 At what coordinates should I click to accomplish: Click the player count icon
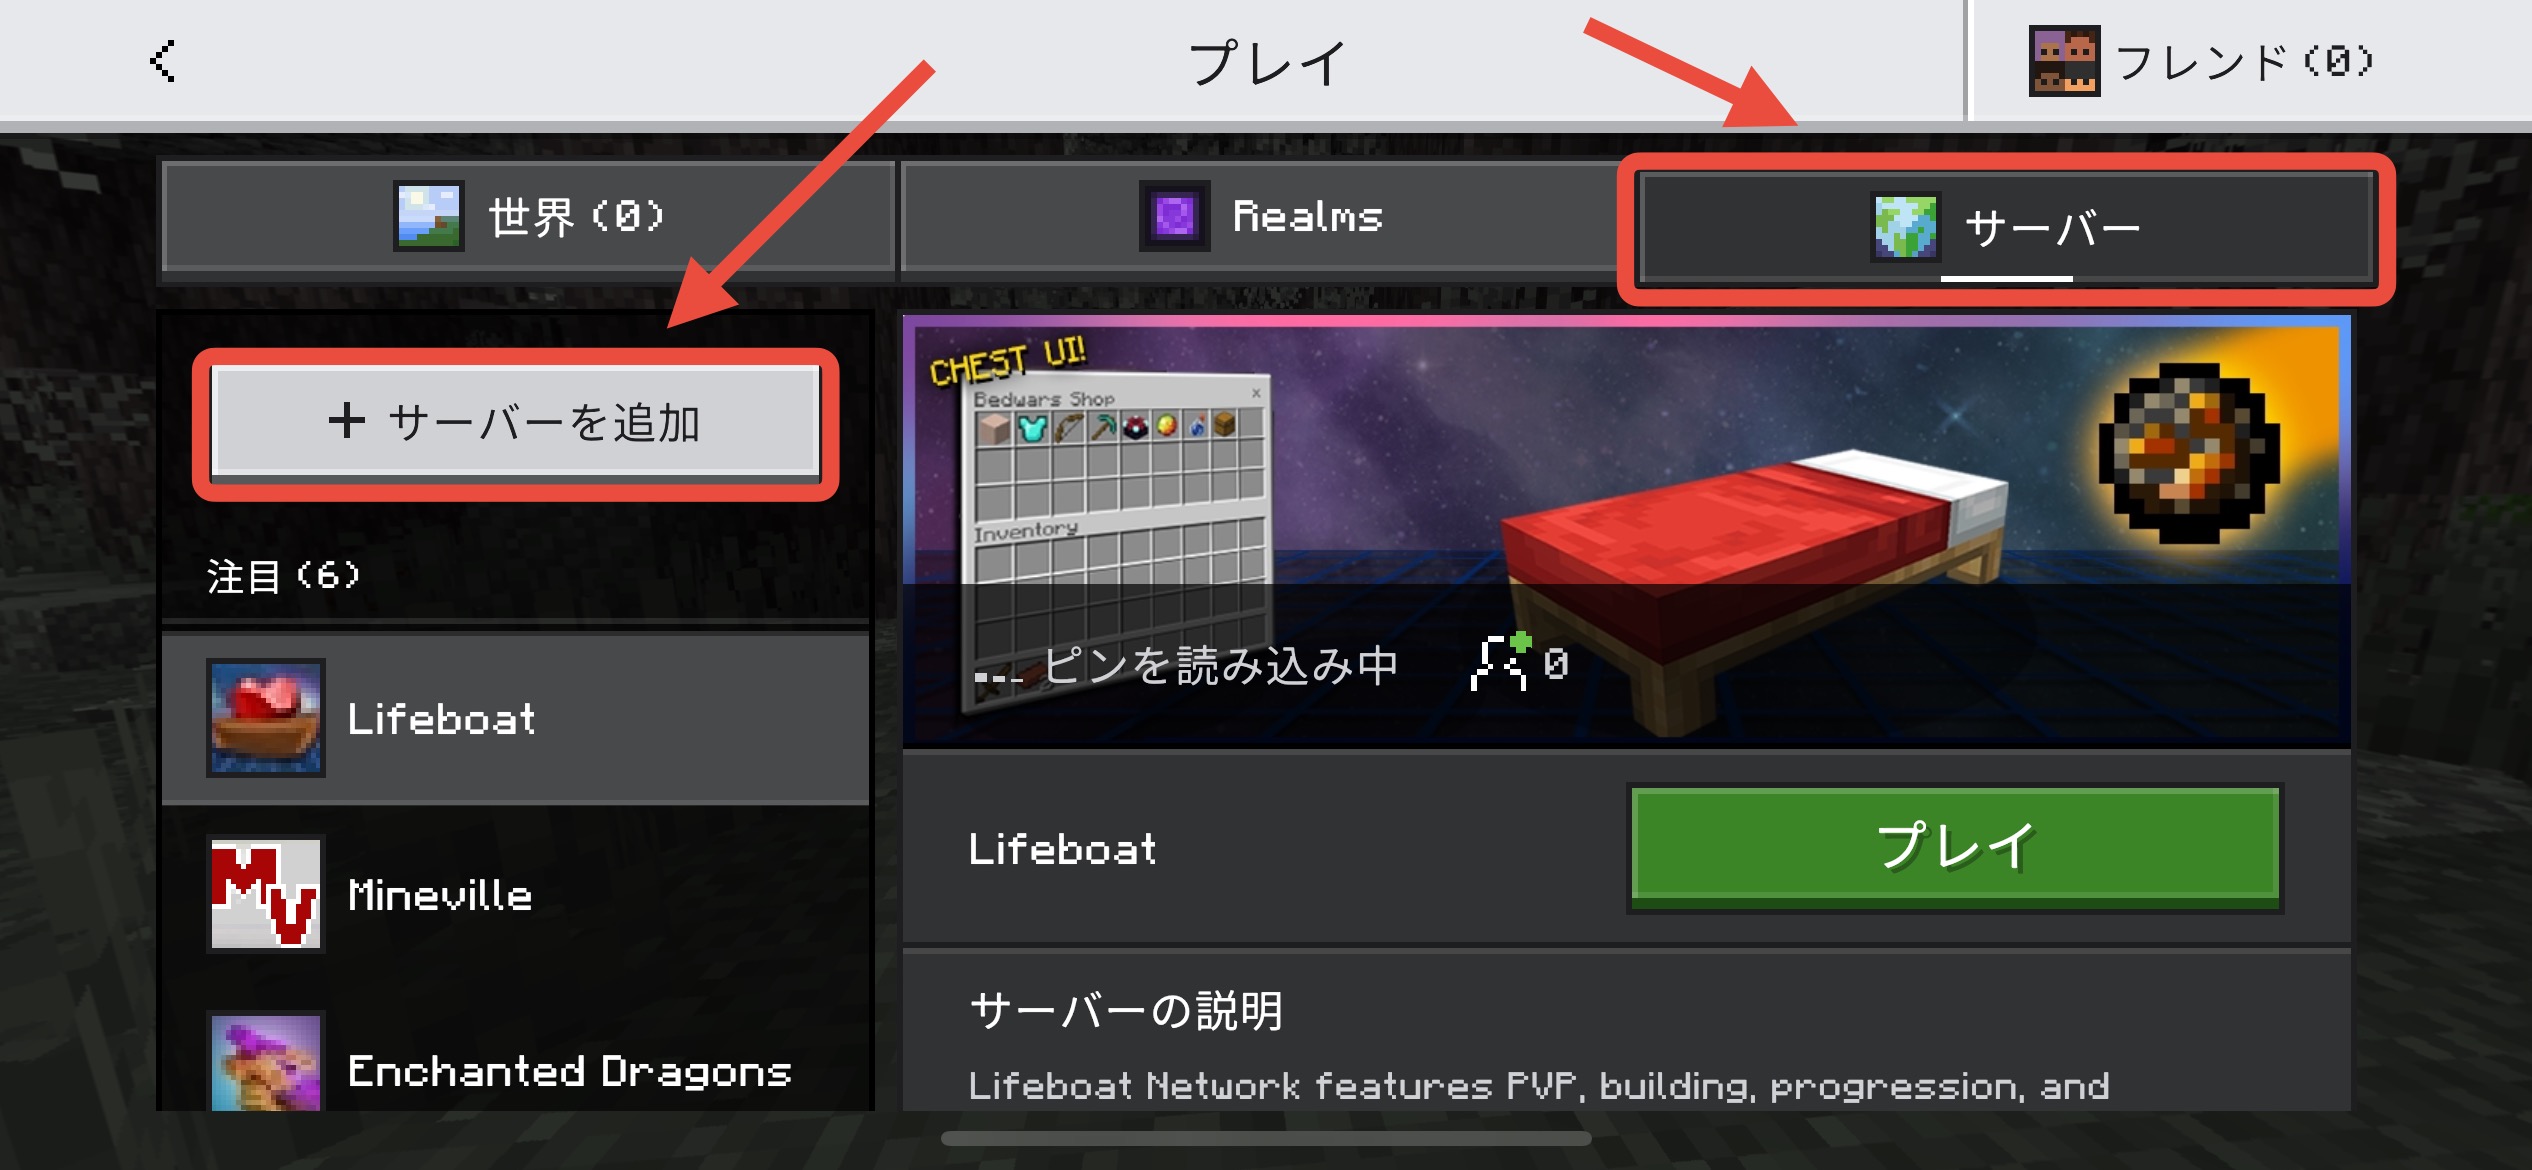coord(1500,662)
